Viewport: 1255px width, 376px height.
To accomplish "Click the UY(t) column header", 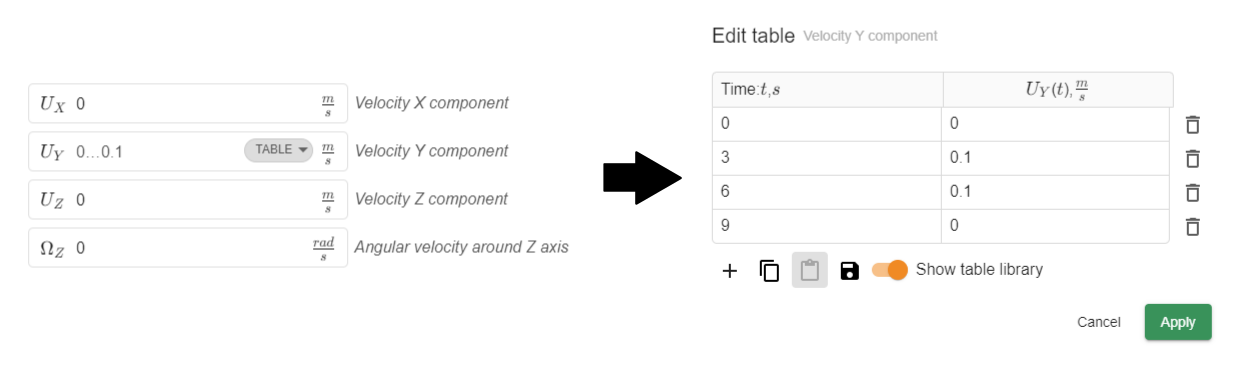I will click(x=1058, y=90).
